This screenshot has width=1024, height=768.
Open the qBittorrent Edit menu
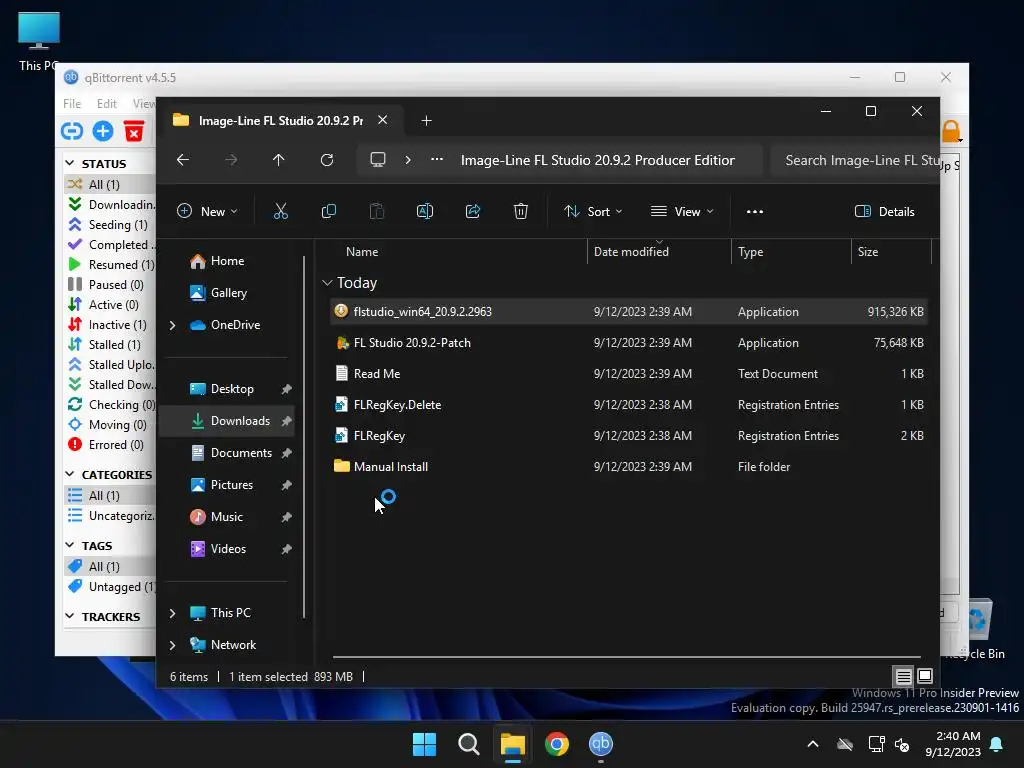pos(106,104)
